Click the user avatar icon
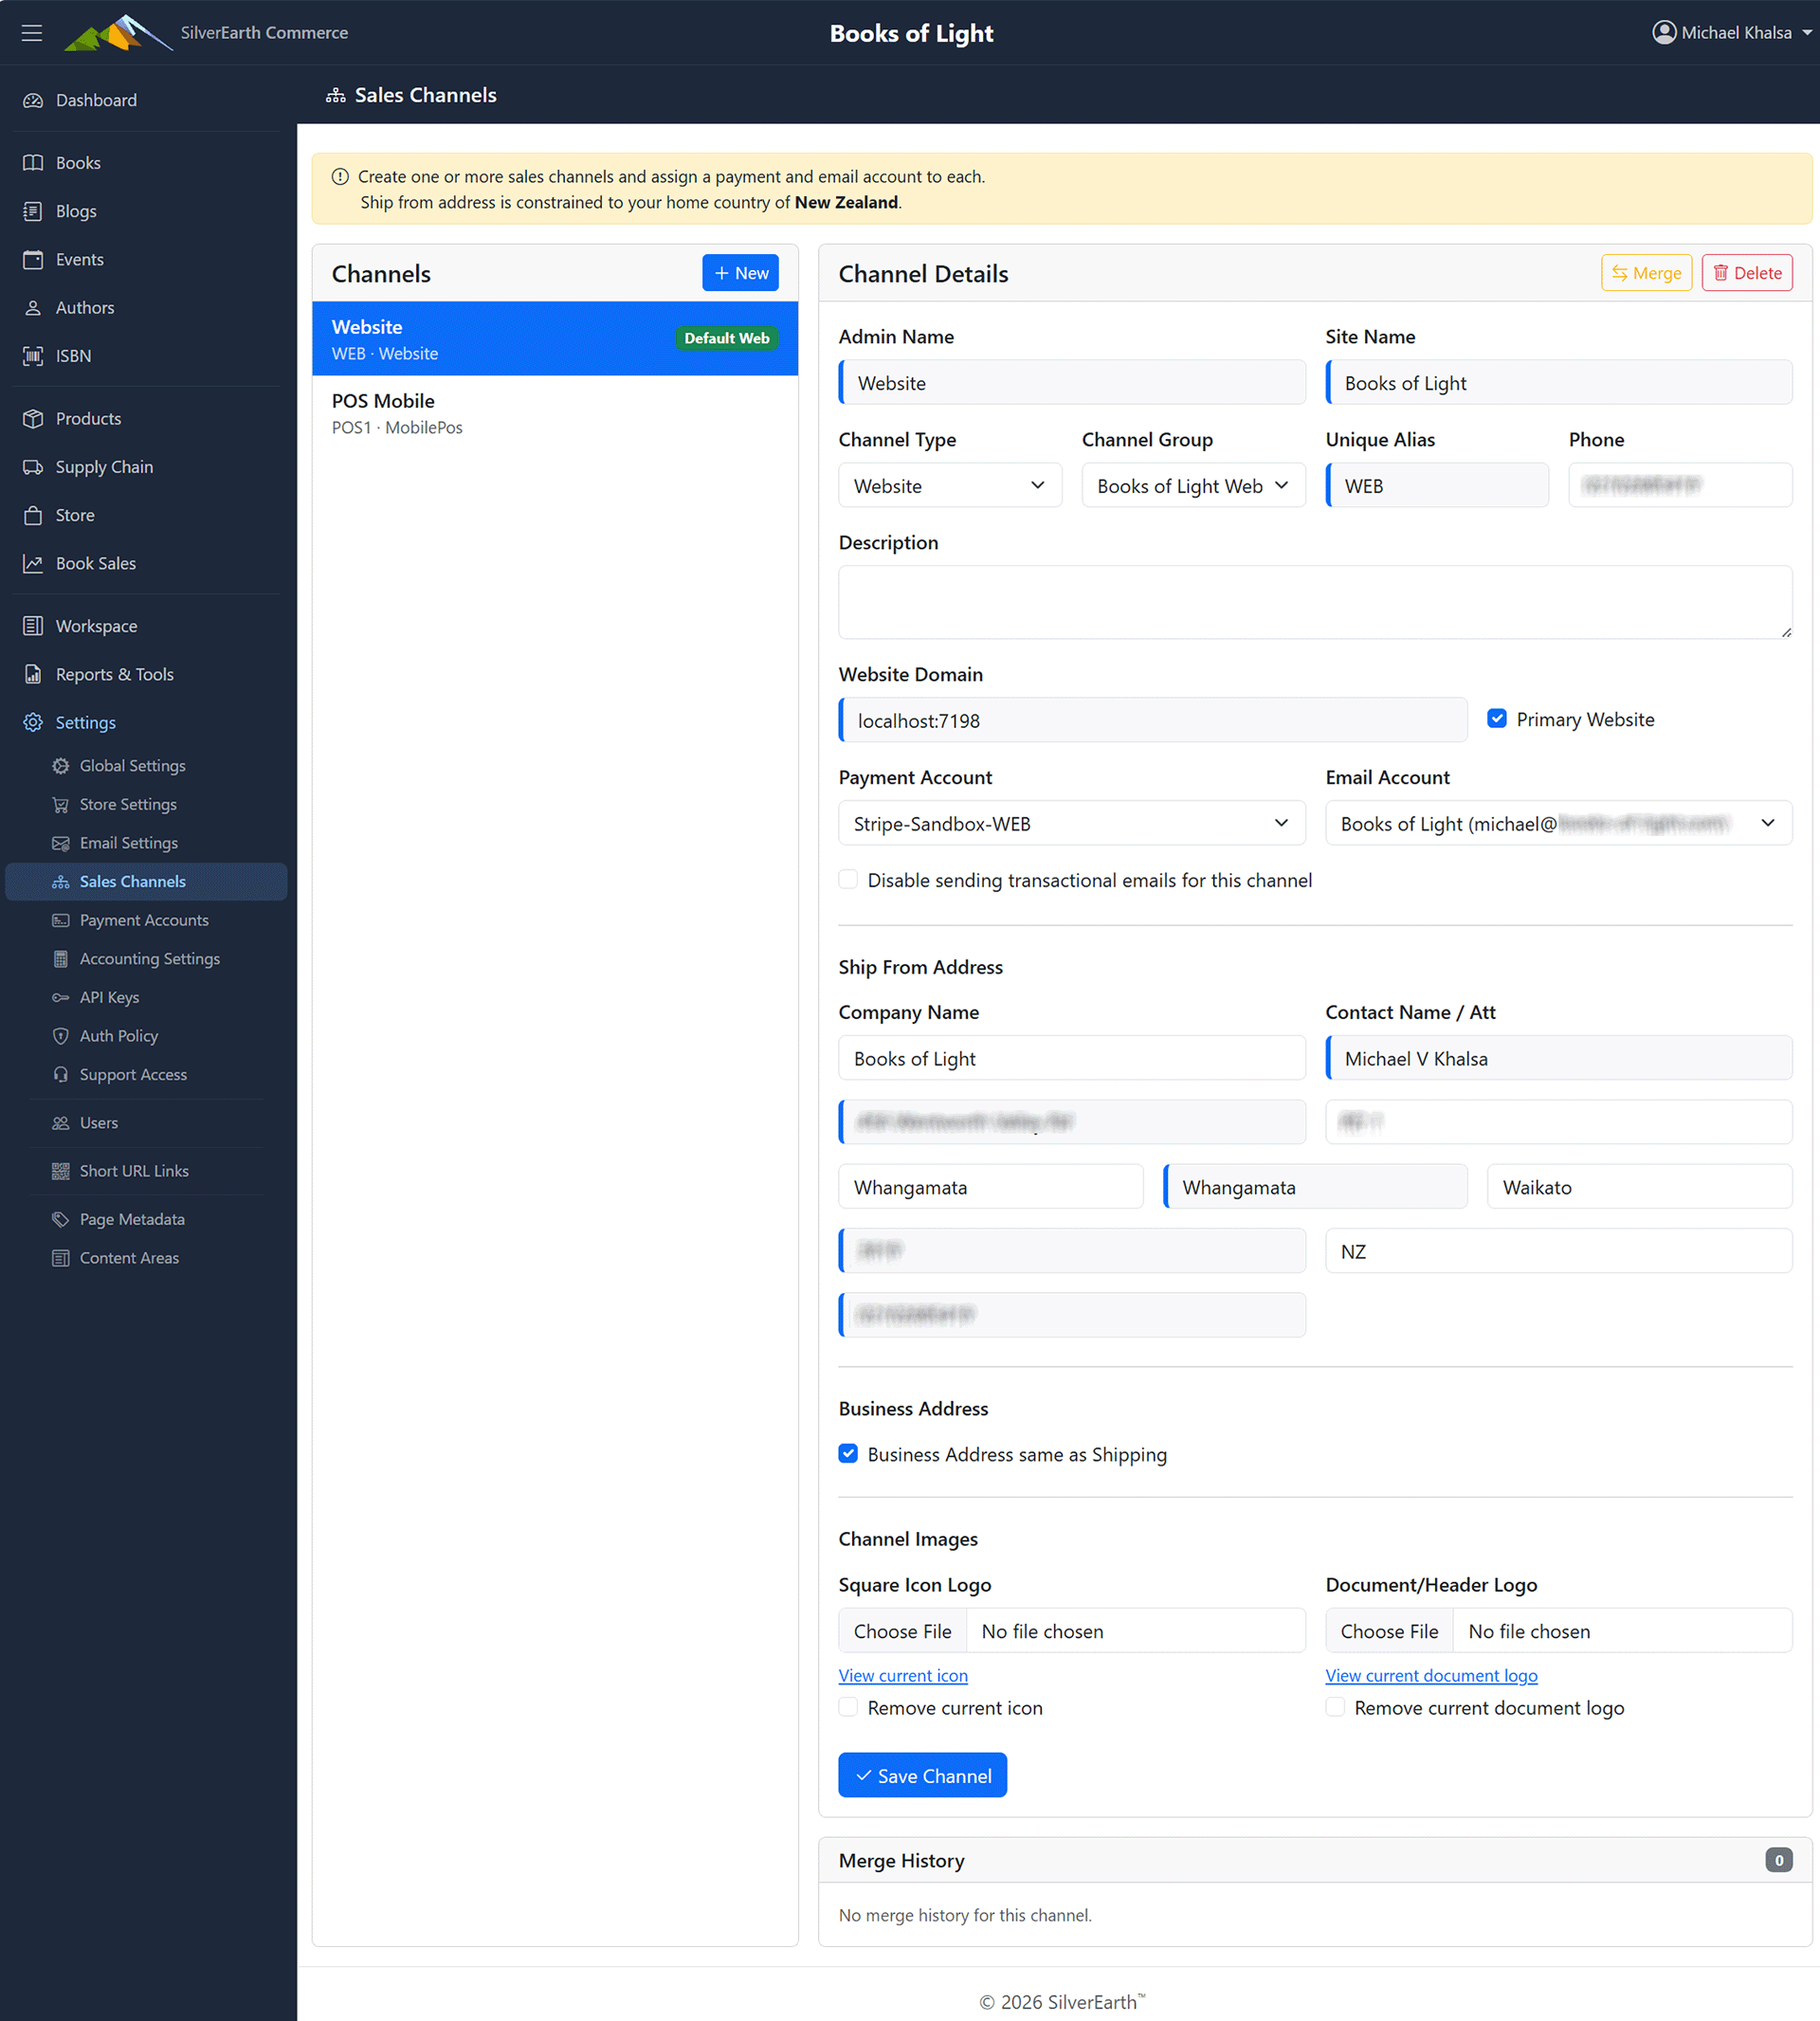Viewport: 1820px width, 2021px height. [1663, 33]
